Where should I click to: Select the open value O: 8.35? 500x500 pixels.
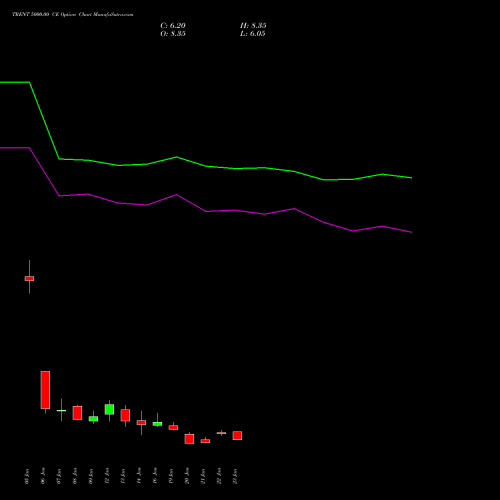coord(173,34)
